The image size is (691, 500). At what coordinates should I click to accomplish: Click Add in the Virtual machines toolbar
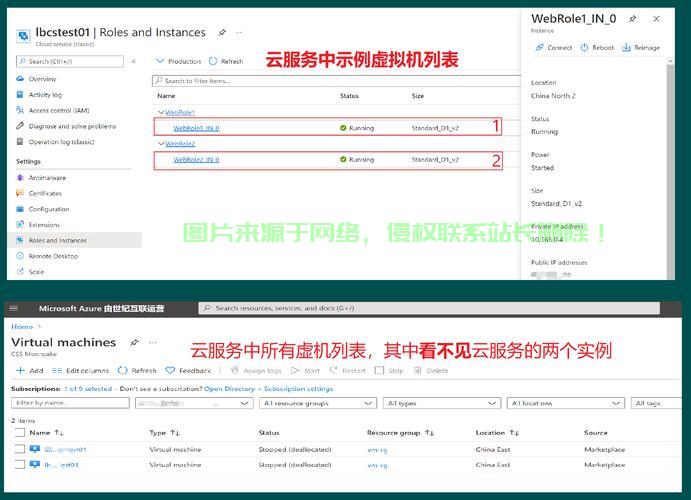30,370
